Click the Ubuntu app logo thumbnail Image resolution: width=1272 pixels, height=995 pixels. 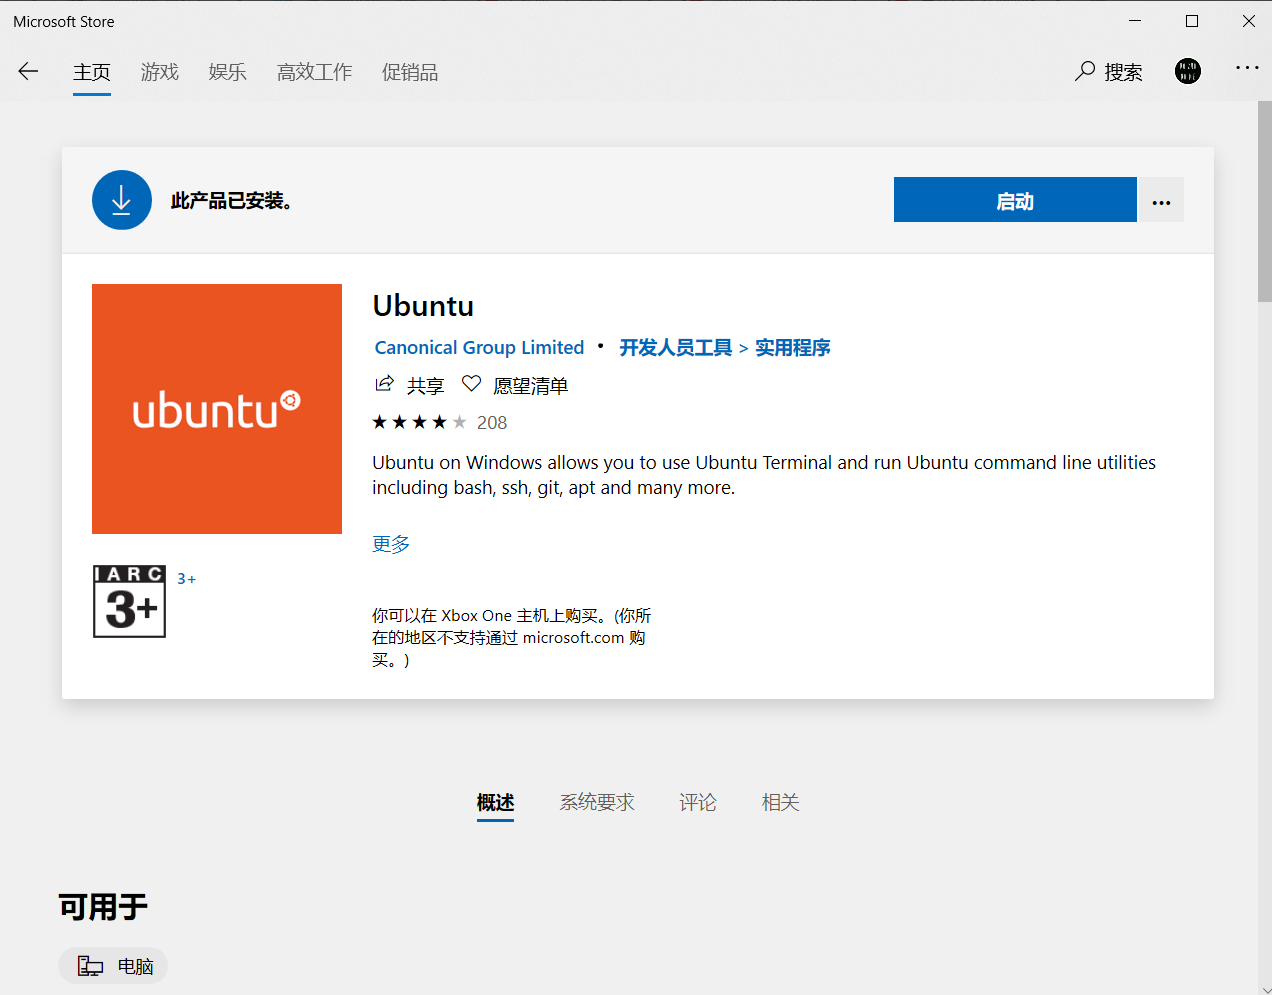pos(216,408)
